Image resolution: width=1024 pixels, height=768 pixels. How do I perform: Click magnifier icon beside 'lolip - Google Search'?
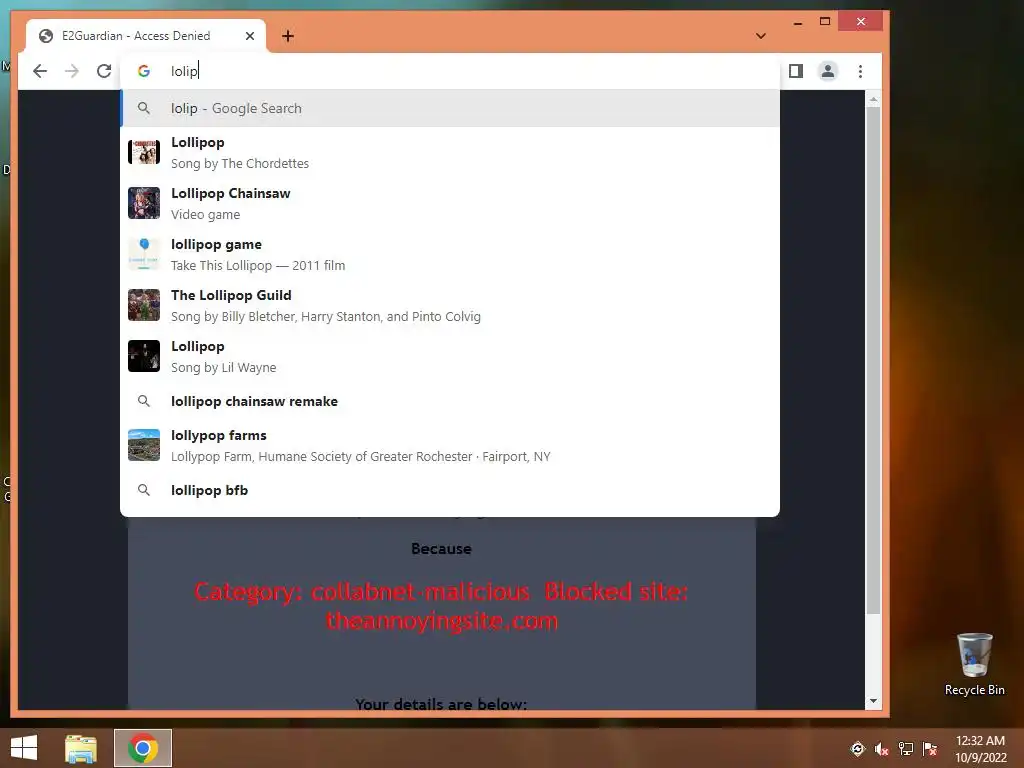coord(144,108)
